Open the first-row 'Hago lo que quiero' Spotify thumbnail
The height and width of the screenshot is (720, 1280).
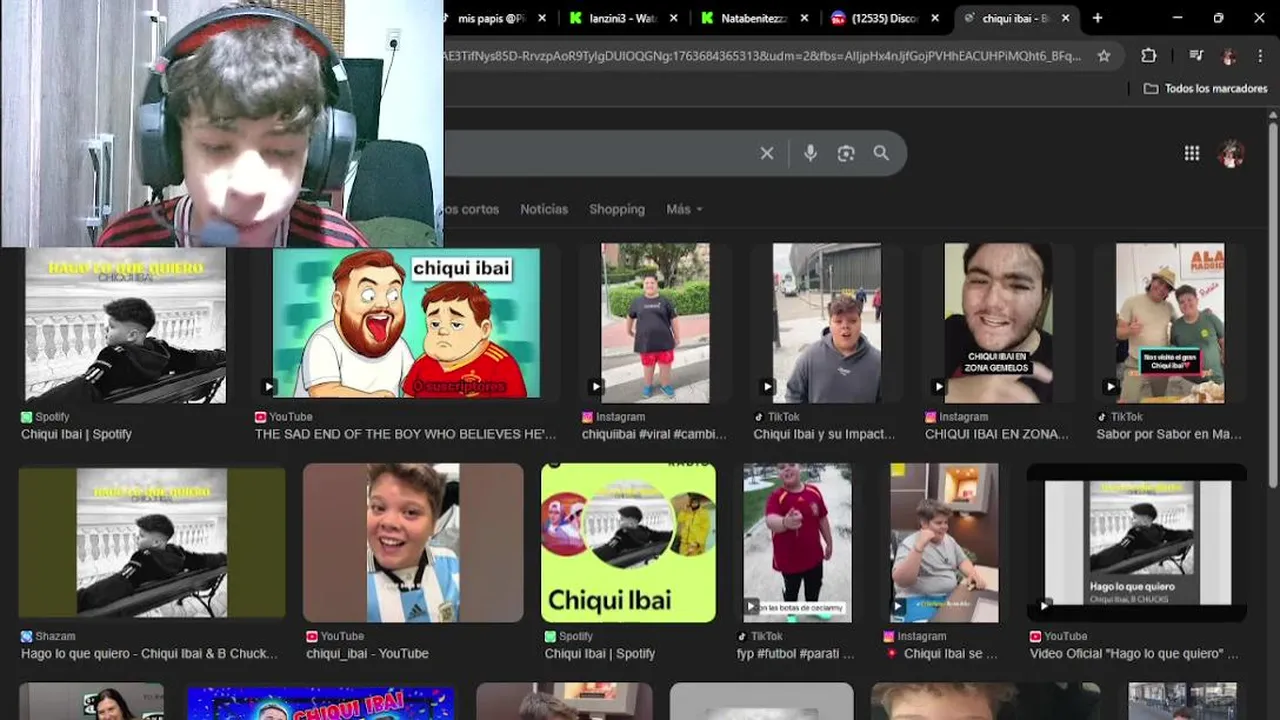[124, 325]
